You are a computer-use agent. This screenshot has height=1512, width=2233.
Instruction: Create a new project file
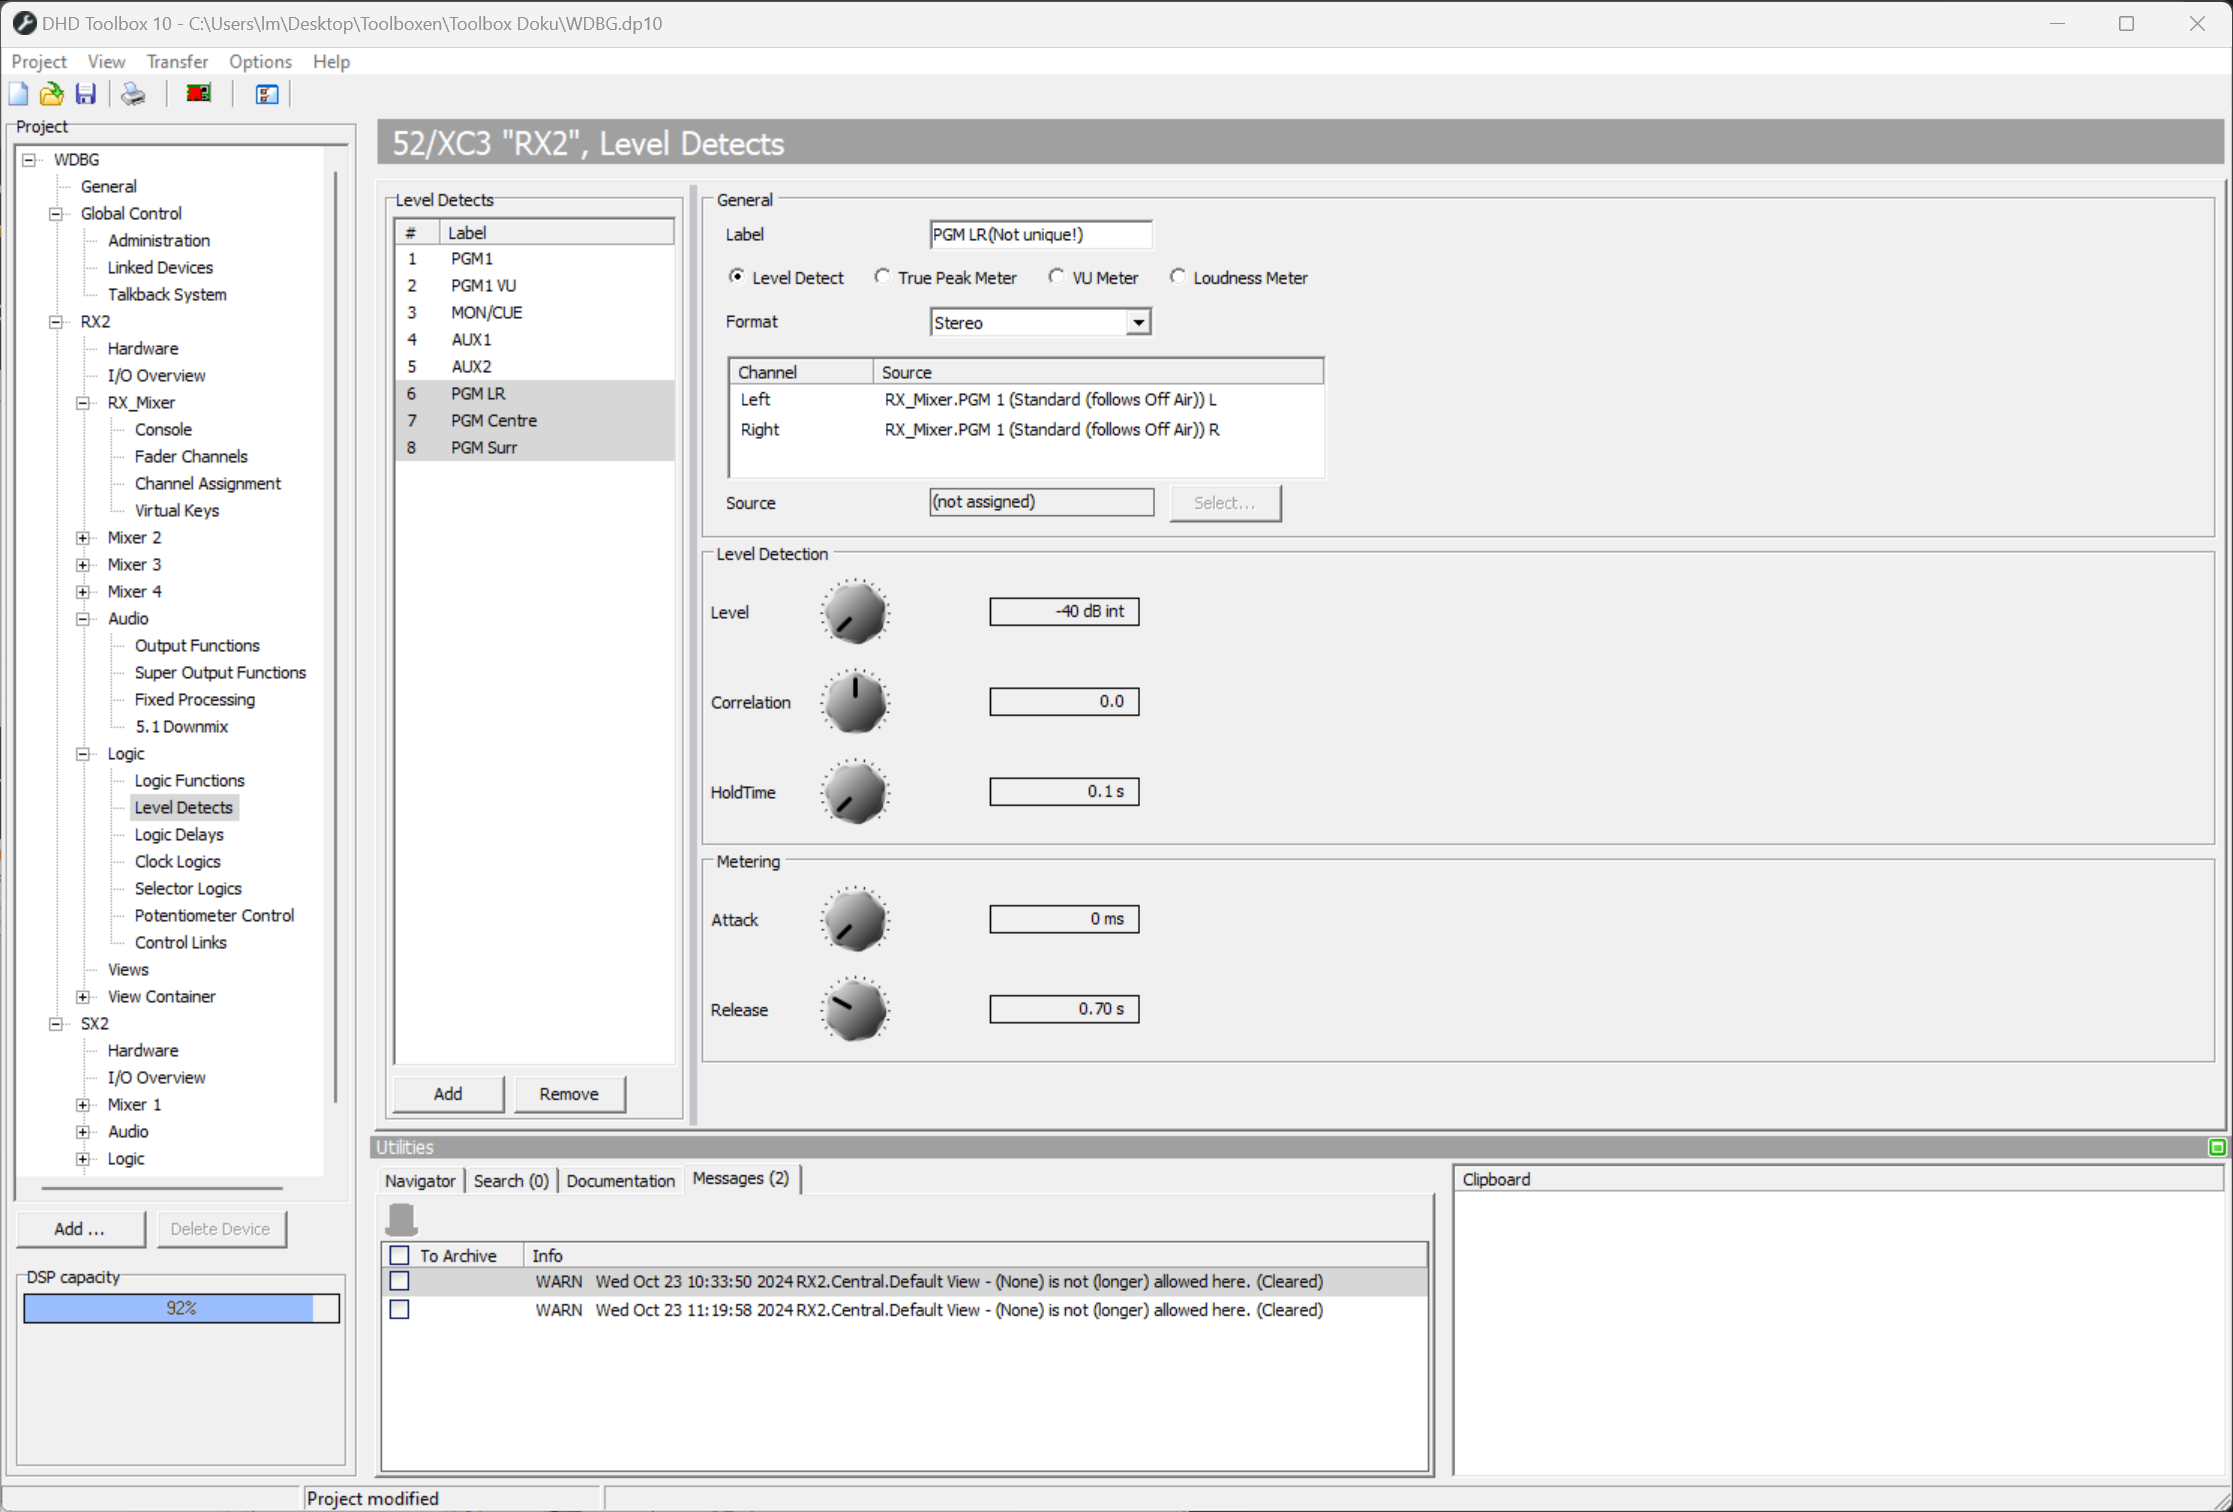coord(18,93)
